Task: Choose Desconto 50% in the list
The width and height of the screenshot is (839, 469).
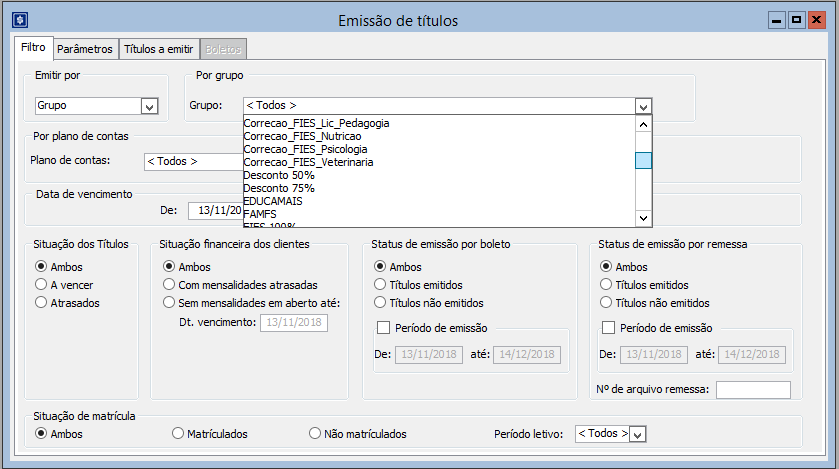Action: (279, 175)
